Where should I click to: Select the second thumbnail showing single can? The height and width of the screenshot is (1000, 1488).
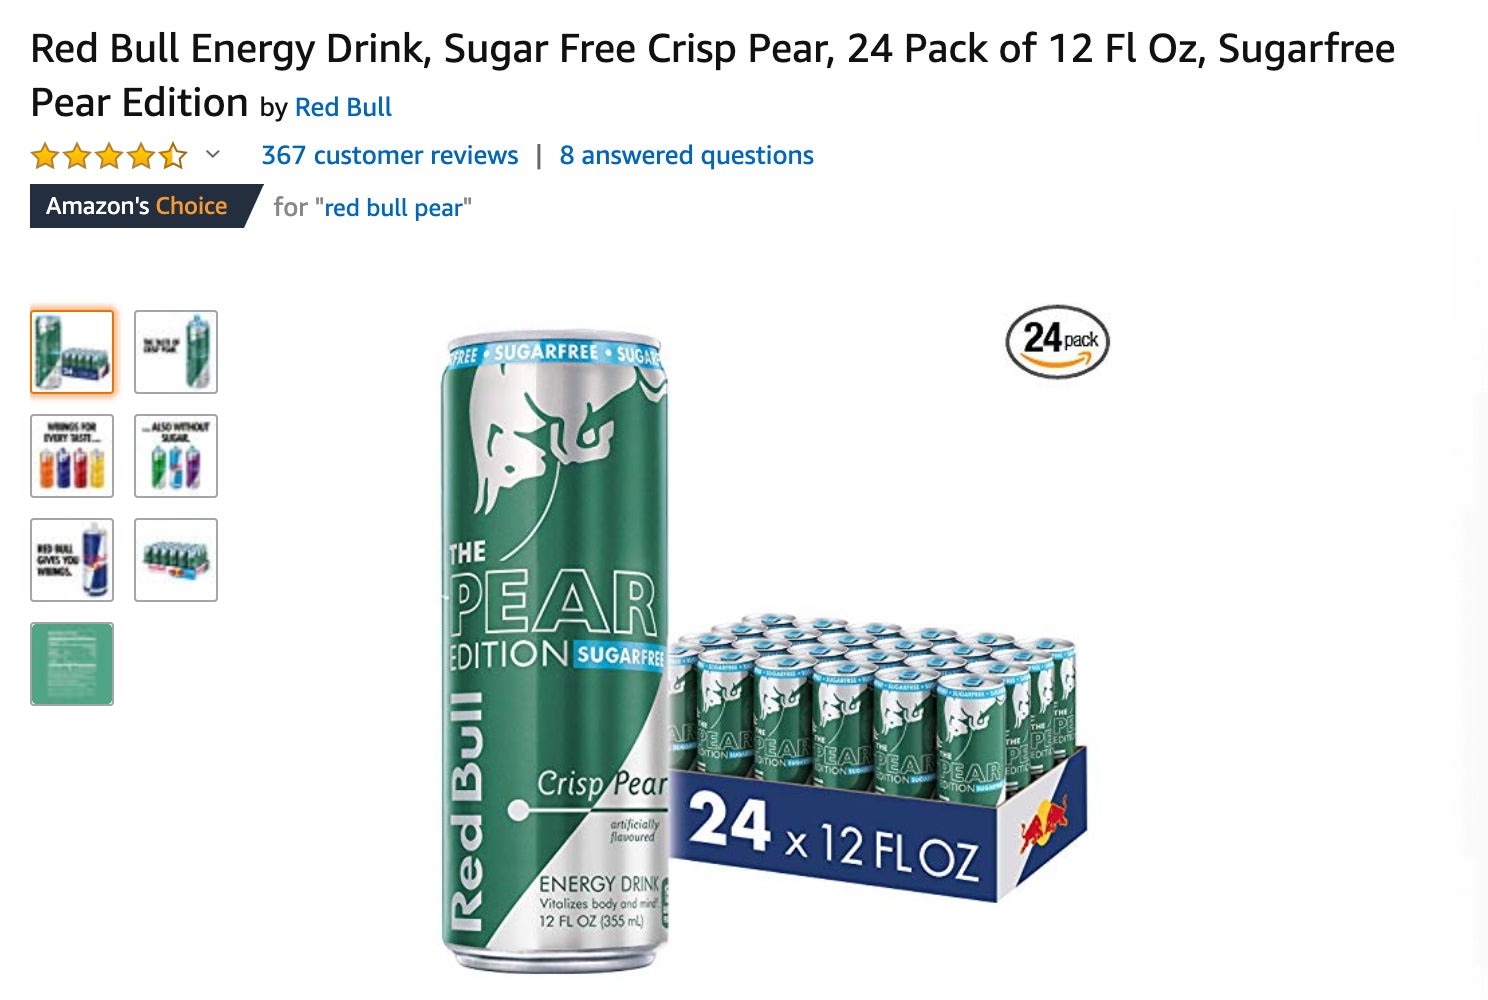point(176,352)
